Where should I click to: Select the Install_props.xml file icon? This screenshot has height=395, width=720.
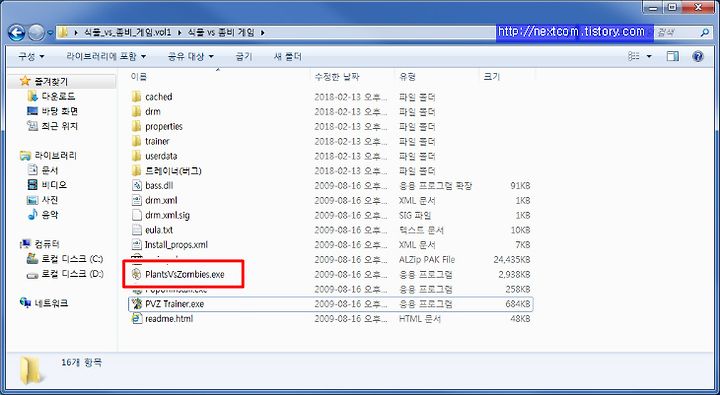[x=136, y=244]
